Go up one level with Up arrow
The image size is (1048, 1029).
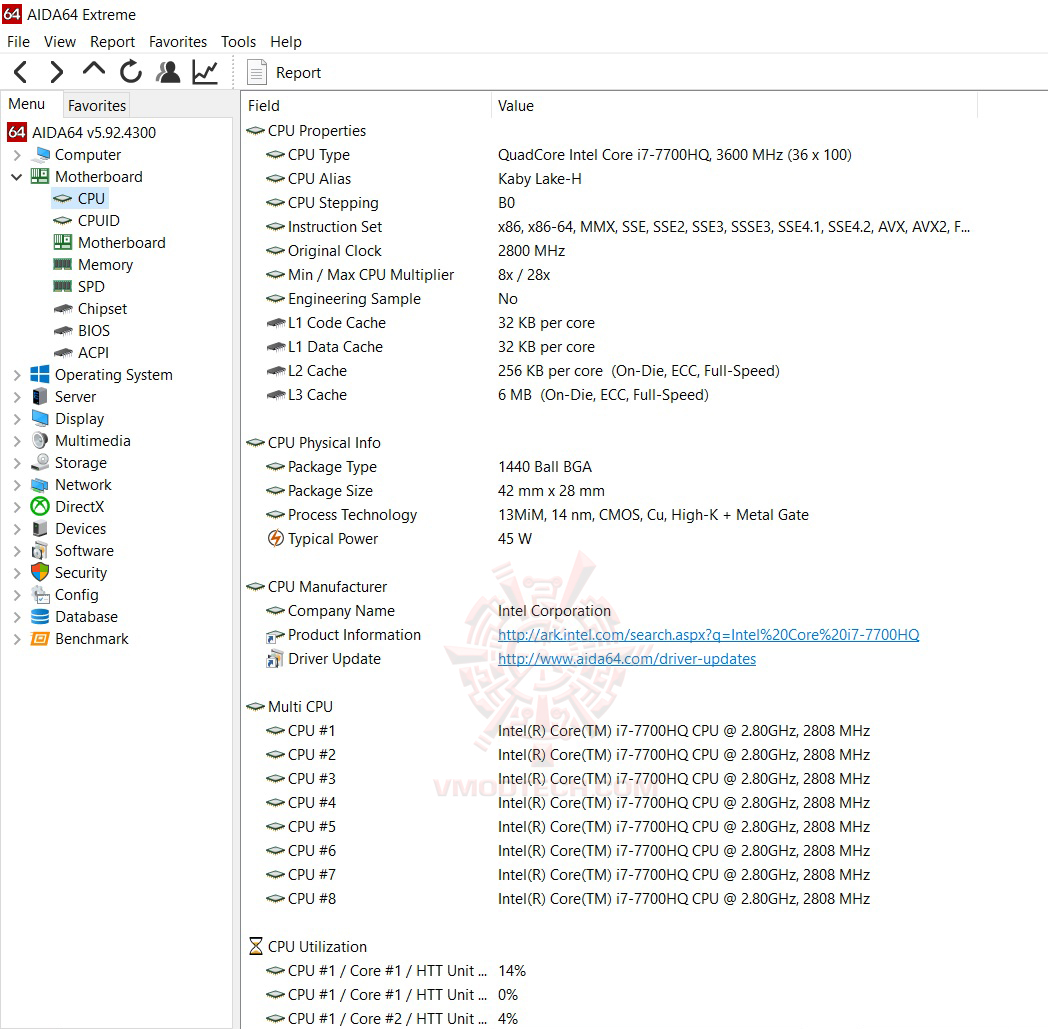point(94,69)
